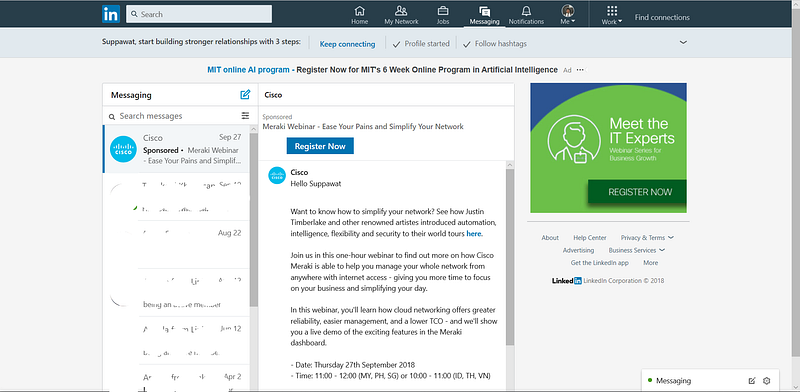The height and width of the screenshot is (392, 800).
Task: Open ad options three-dot menu
Action: (580, 70)
